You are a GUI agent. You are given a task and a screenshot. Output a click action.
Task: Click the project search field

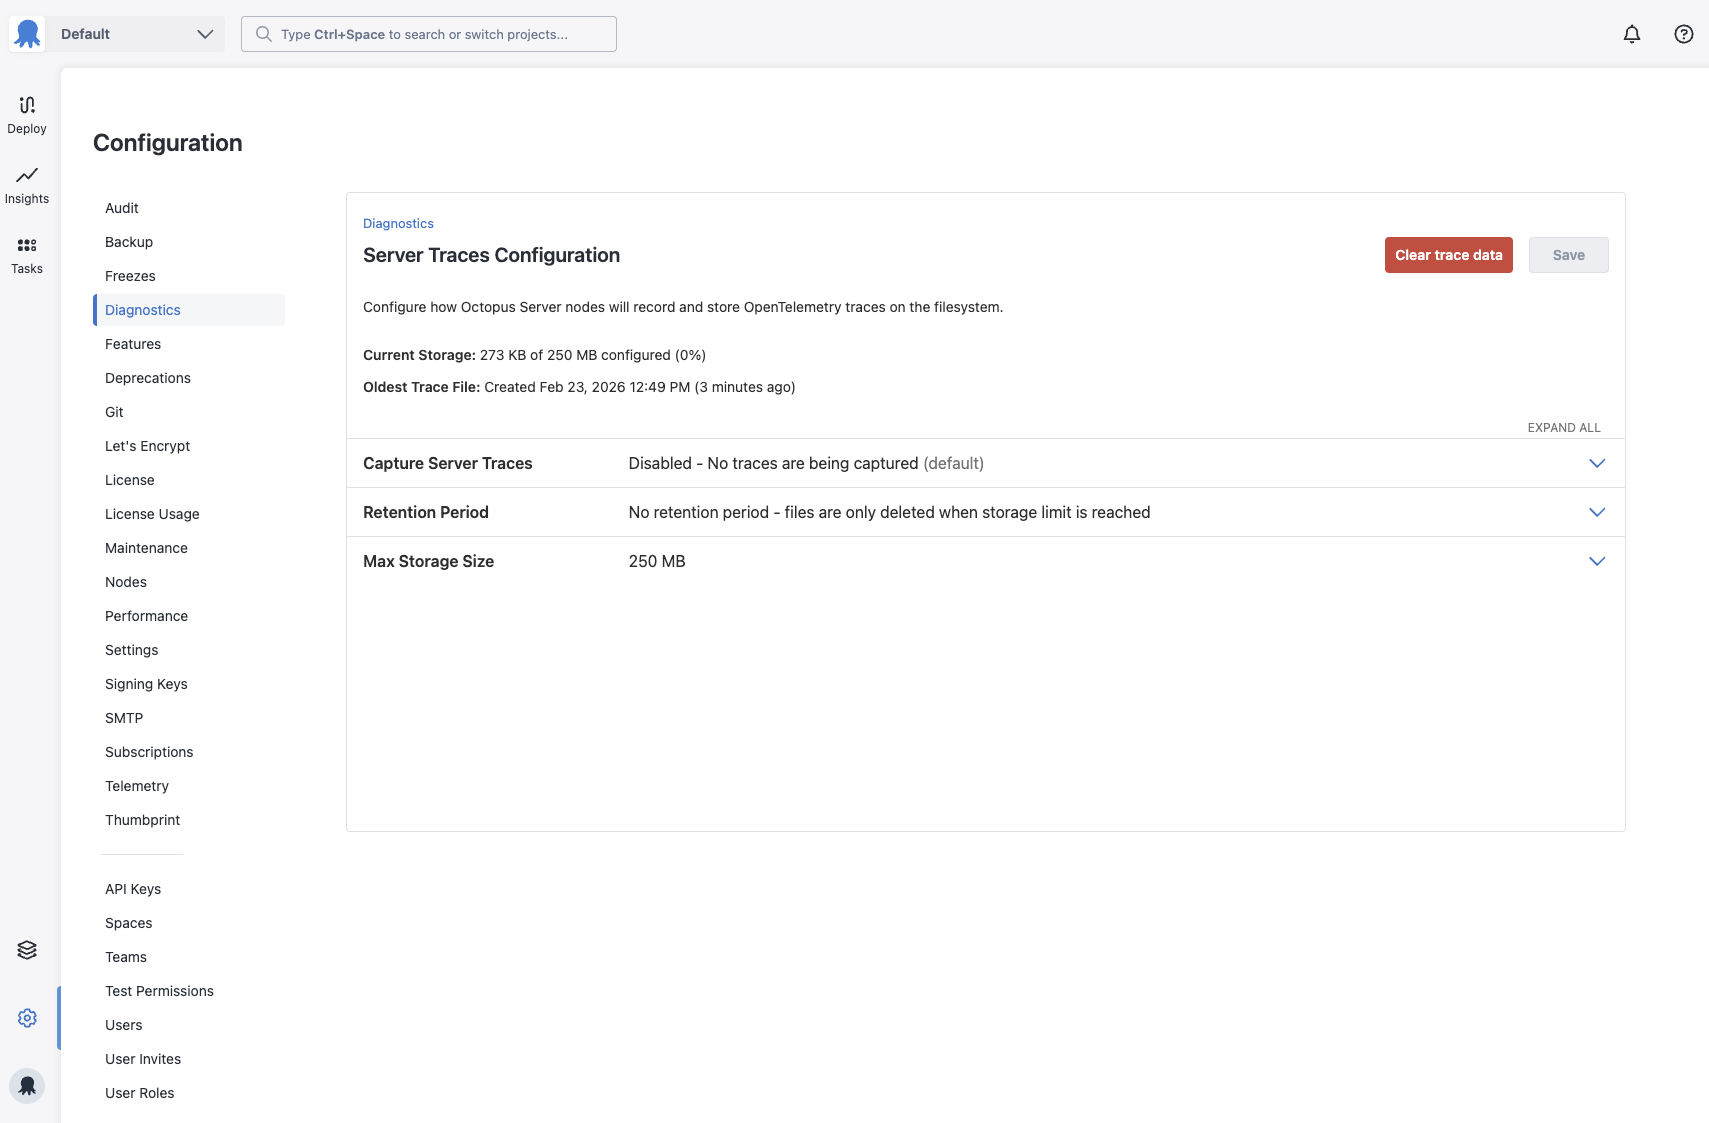[428, 33]
